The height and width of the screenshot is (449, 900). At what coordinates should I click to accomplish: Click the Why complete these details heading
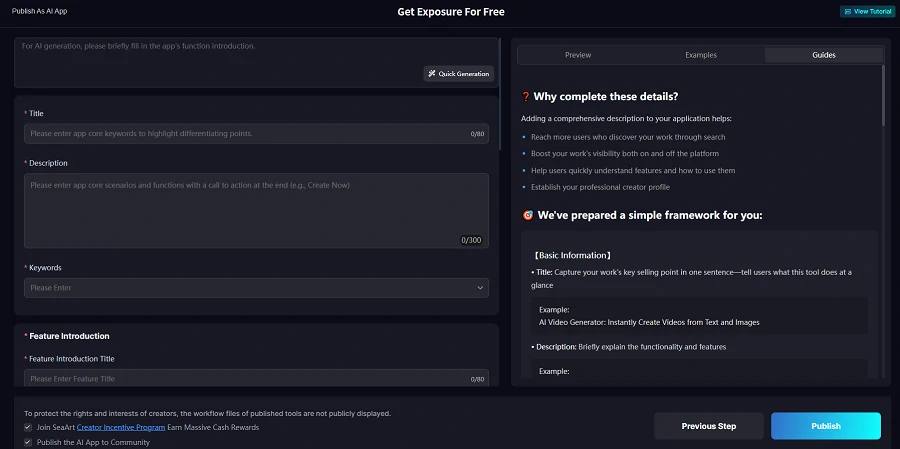606,96
